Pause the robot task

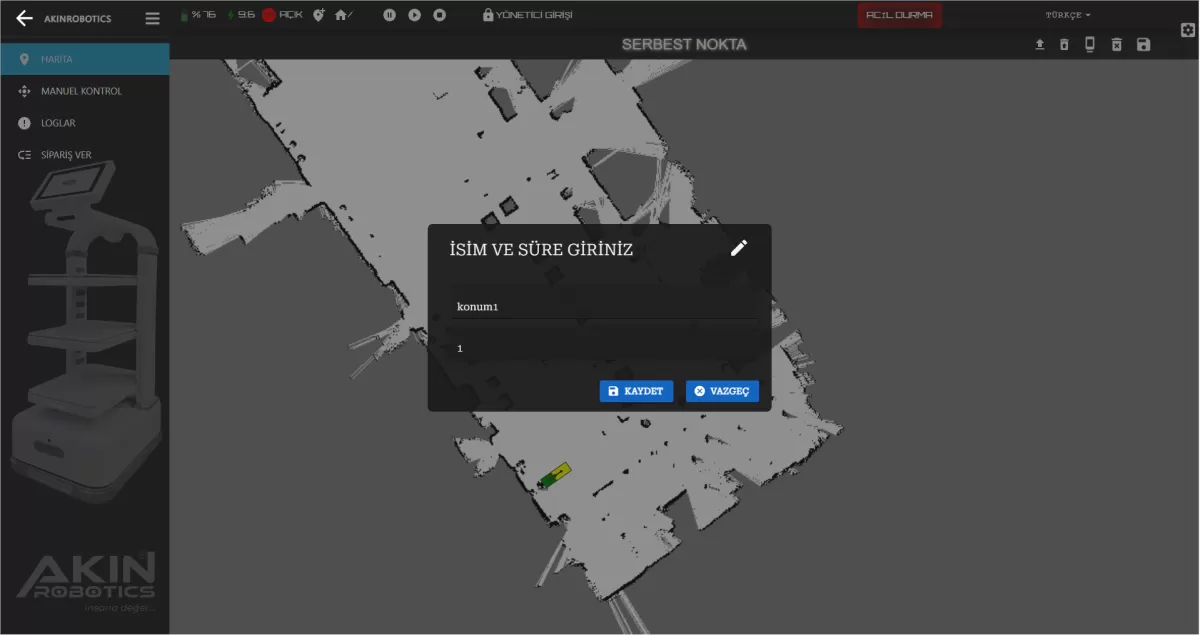click(x=389, y=15)
